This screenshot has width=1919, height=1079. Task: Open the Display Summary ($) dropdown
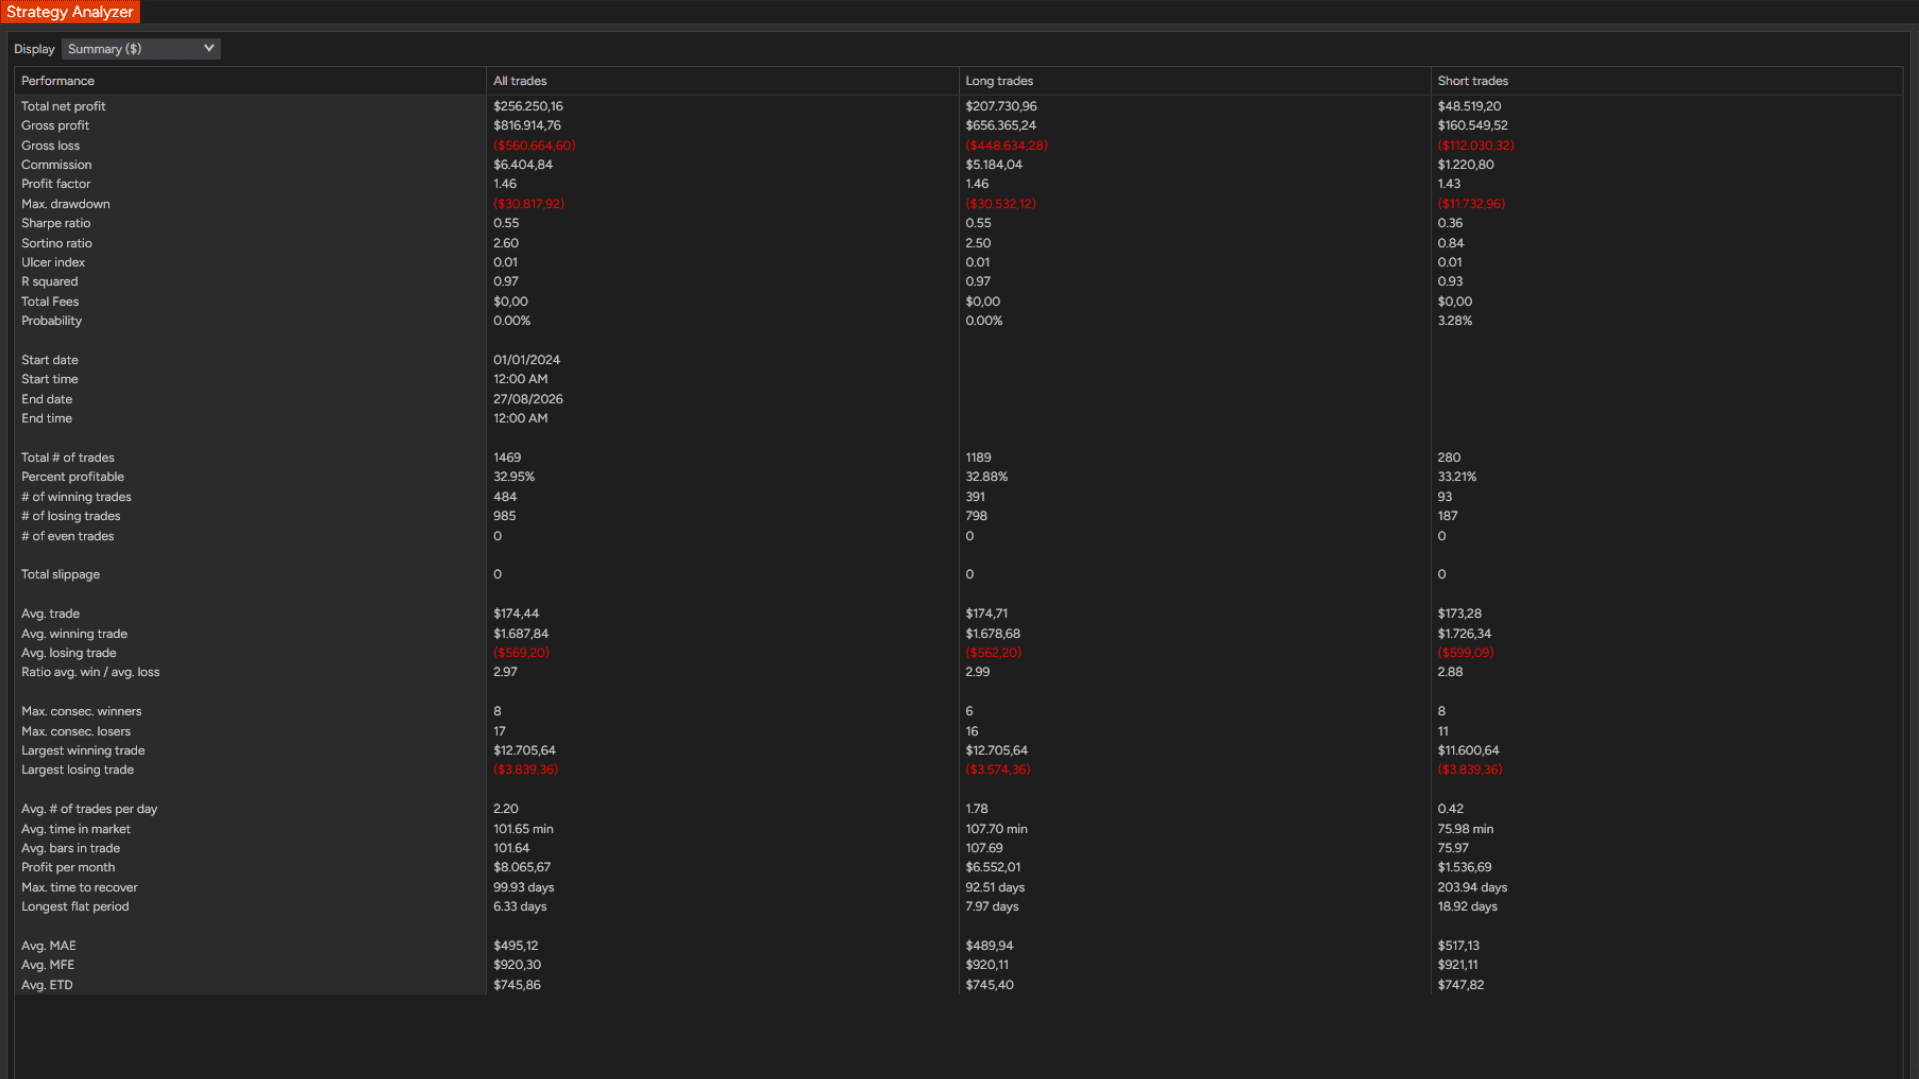(141, 49)
